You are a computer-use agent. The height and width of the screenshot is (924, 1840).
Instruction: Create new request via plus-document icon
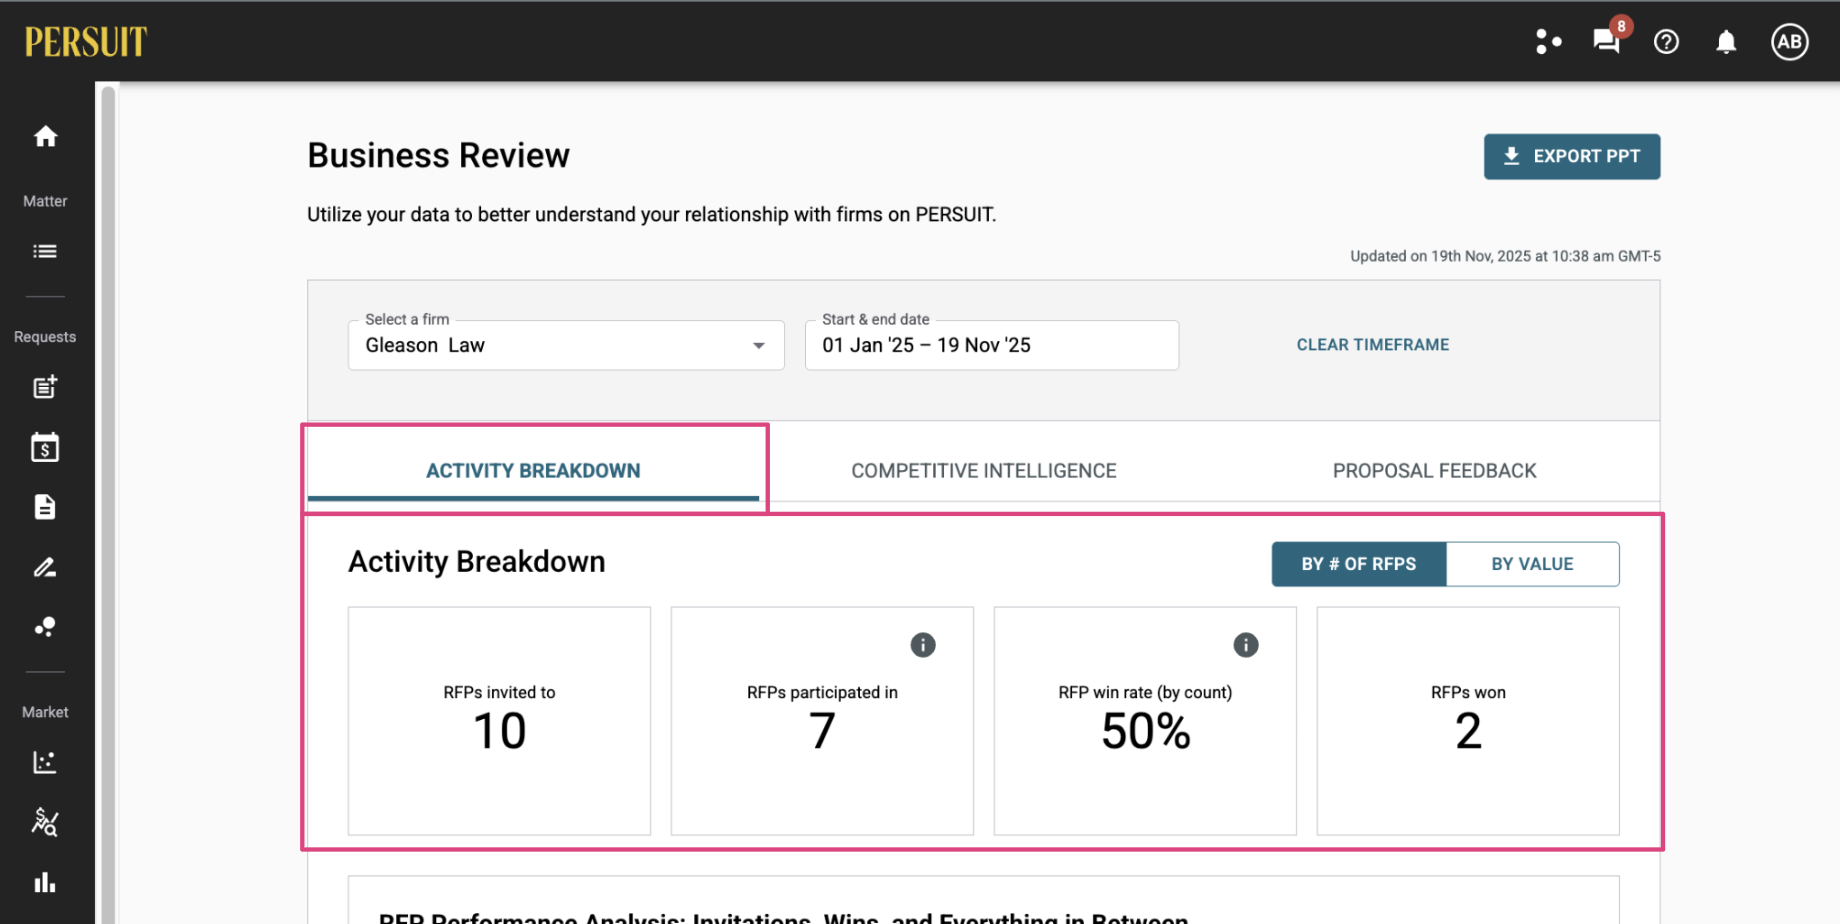tap(45, 387)
